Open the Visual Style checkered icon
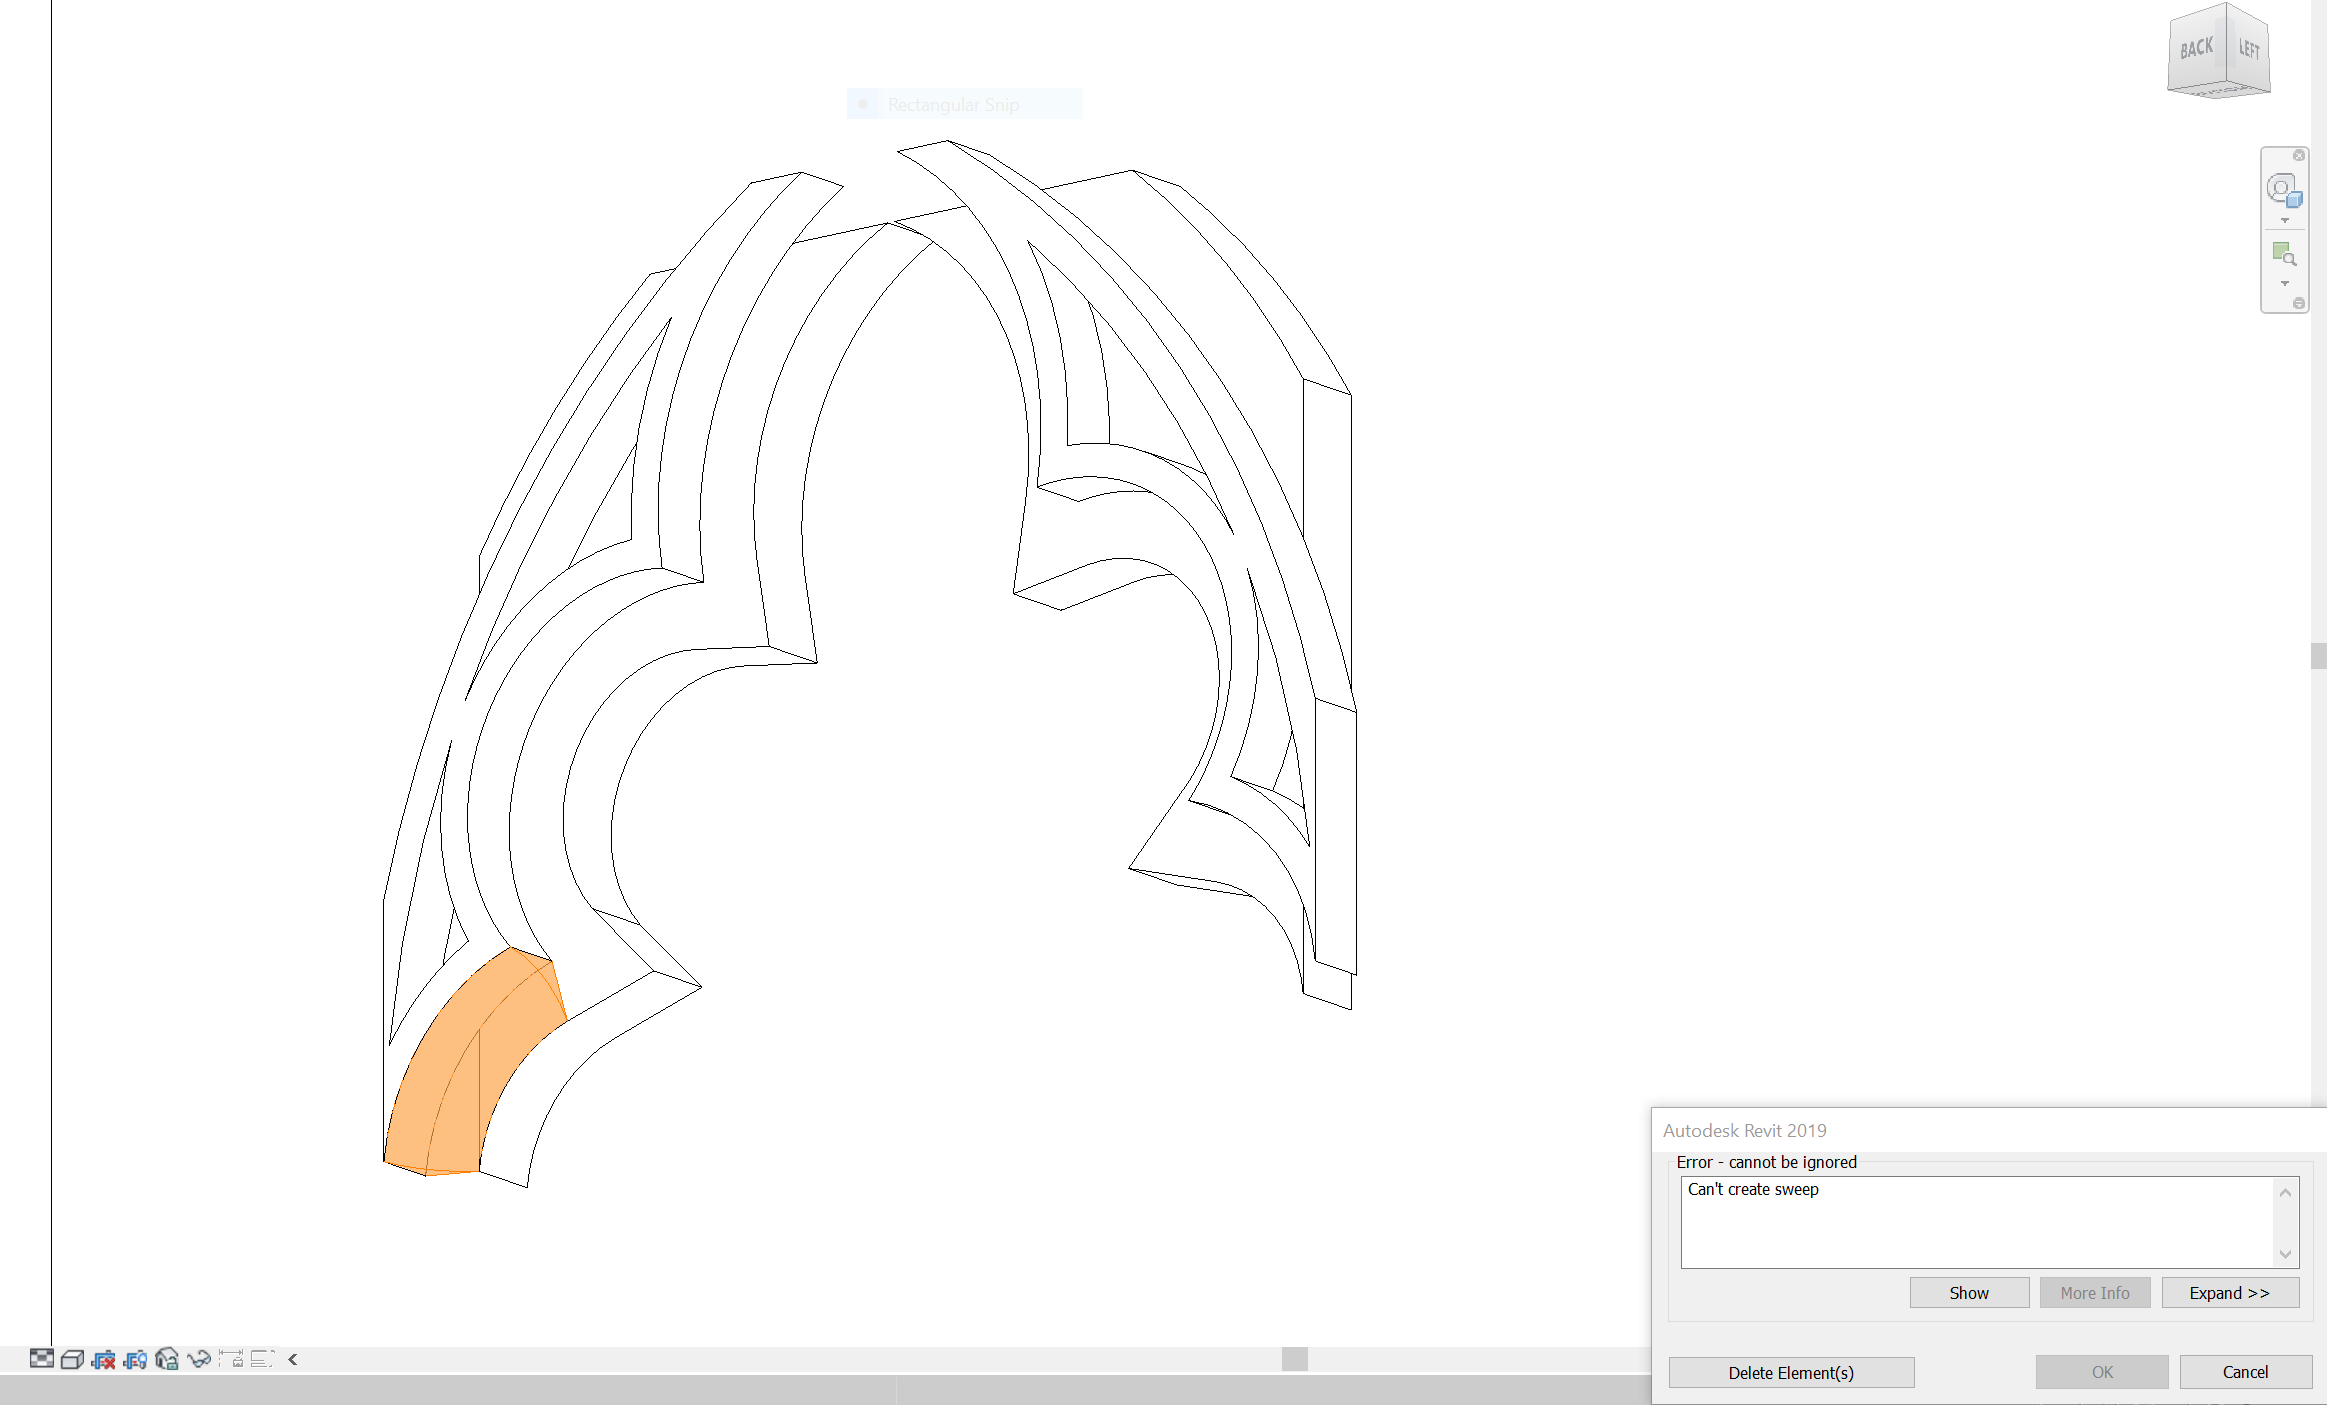 coord(41,1358)
